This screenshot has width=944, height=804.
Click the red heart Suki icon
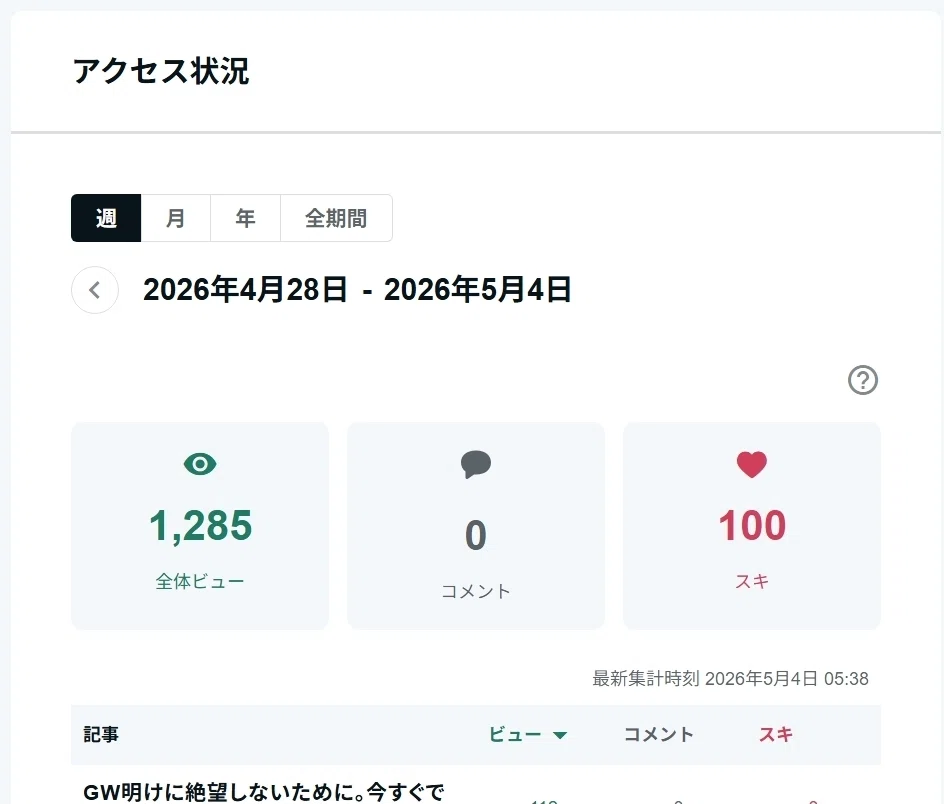coord(752,464)
